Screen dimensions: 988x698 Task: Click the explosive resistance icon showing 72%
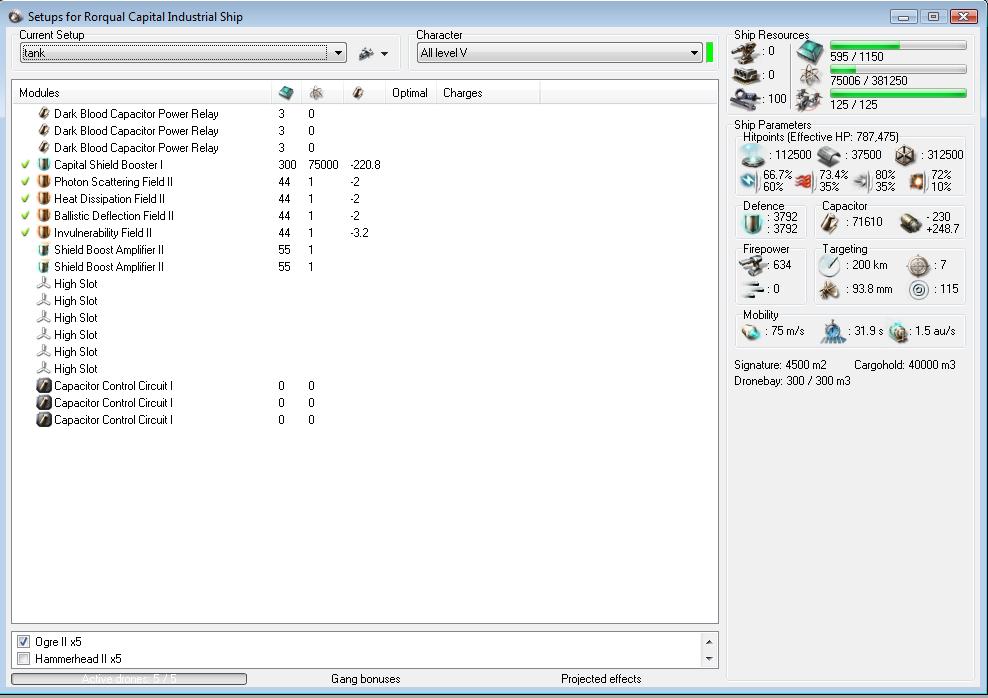[917, 181]
